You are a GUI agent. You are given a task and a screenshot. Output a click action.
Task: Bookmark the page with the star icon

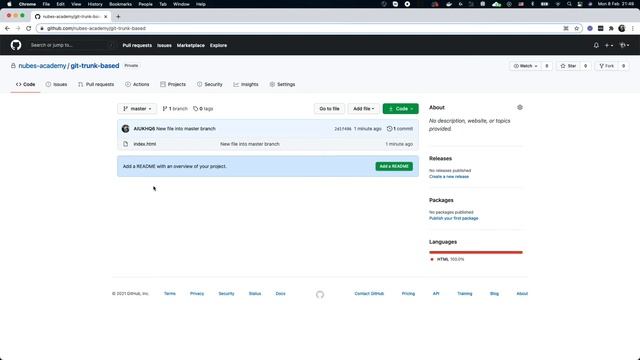point(576,28)
